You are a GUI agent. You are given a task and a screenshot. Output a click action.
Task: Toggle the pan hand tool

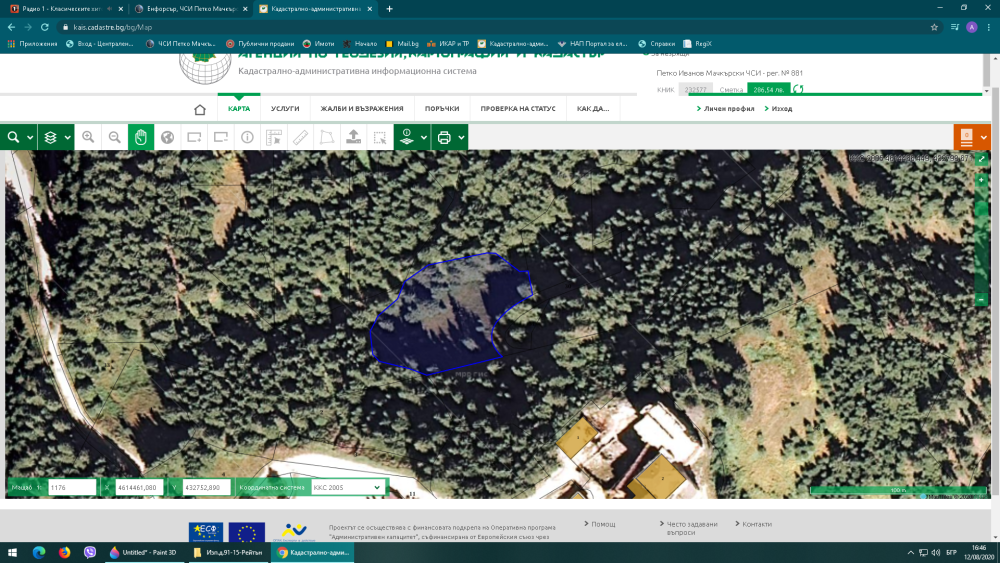coord(141,137)
